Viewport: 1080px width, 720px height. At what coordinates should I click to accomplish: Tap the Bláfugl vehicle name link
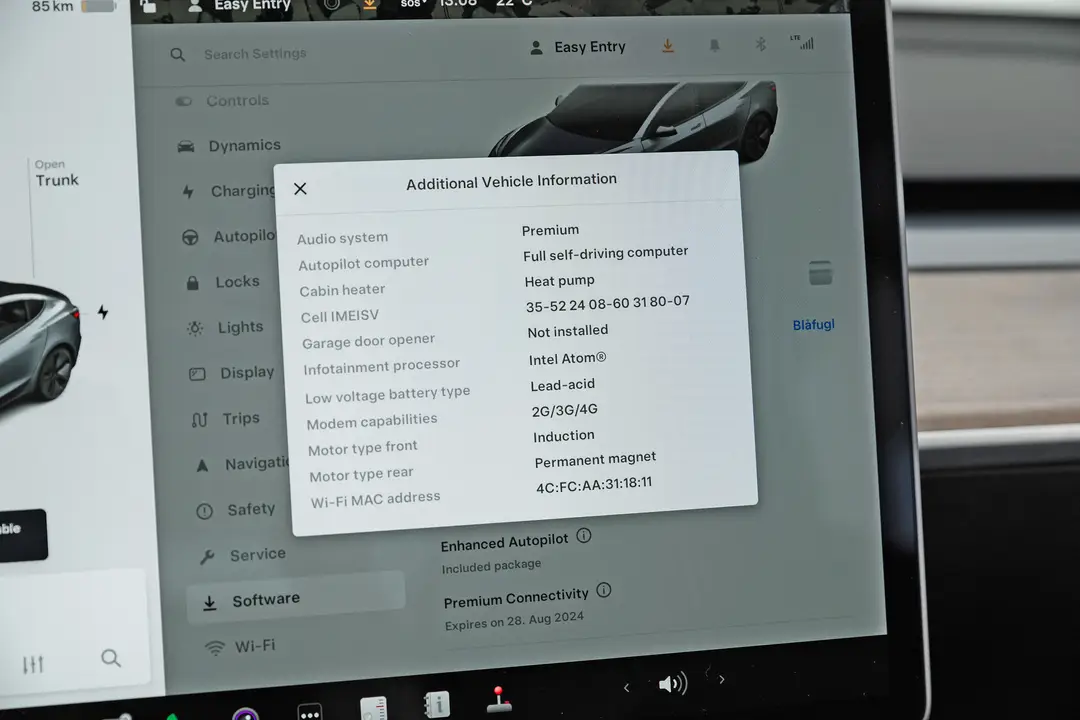(x=813, y=325)
